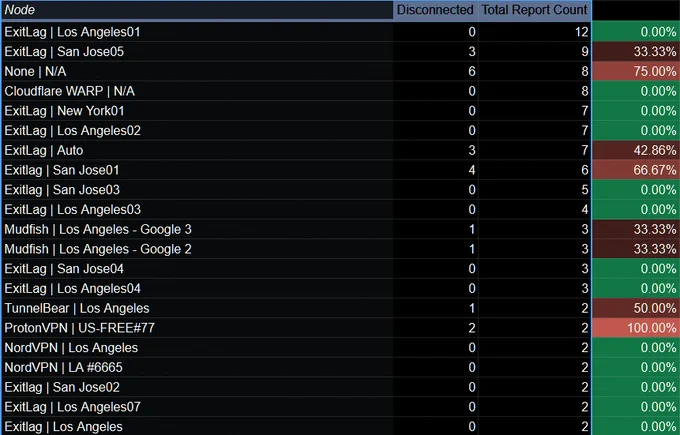Select the NordVPN | Los Angeles cell
Viewport: 680px width, 435px height.
point(197,347)
